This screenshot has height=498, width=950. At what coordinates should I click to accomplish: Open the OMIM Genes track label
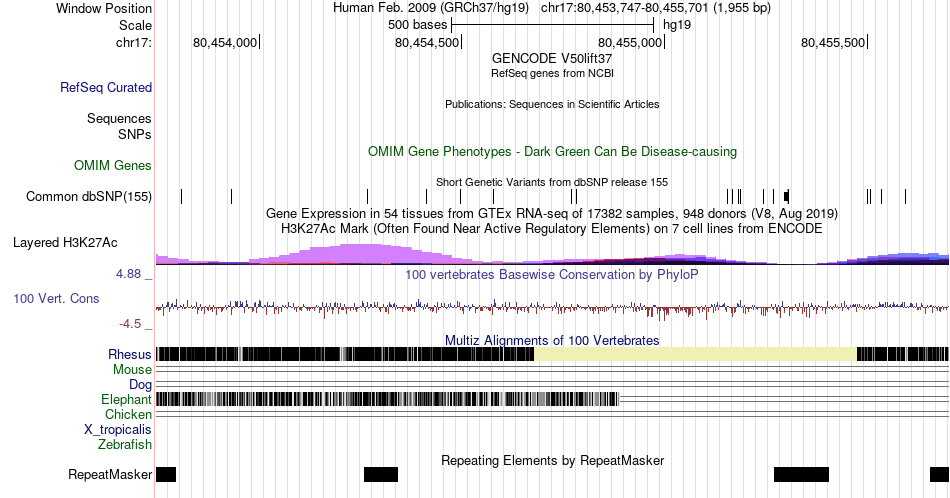pos(113,165)
